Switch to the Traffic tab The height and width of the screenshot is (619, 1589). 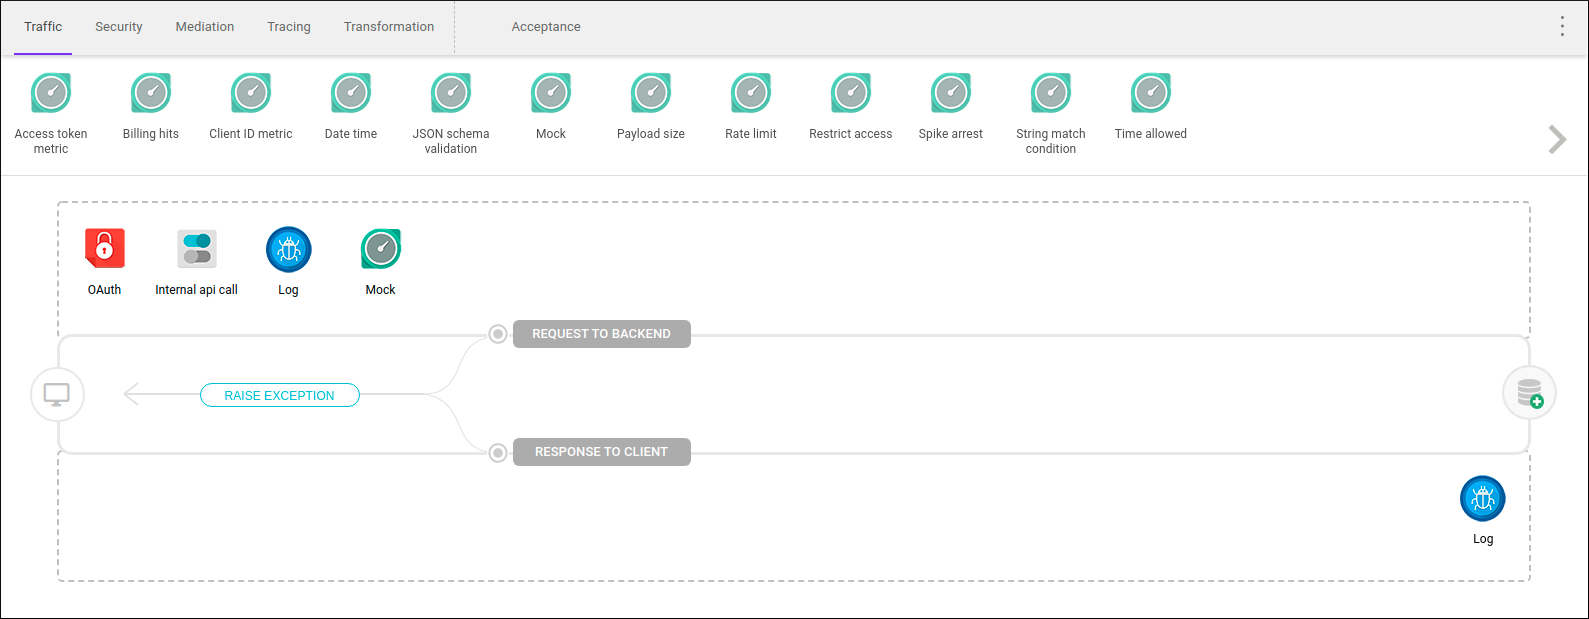pyautogui.click(x=43, y=27)
